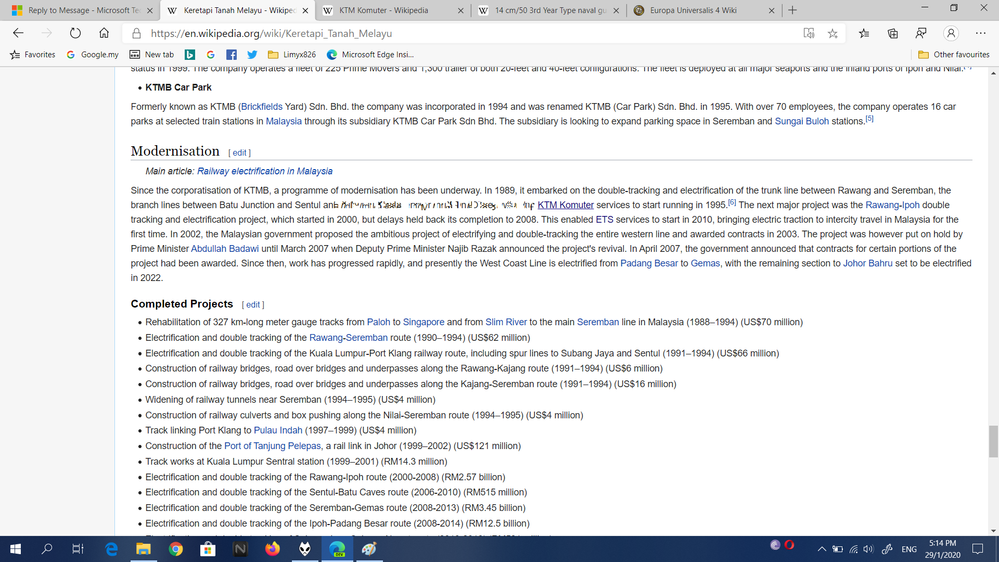
Task: Open immersive reader view
Action: coord(809,33)
